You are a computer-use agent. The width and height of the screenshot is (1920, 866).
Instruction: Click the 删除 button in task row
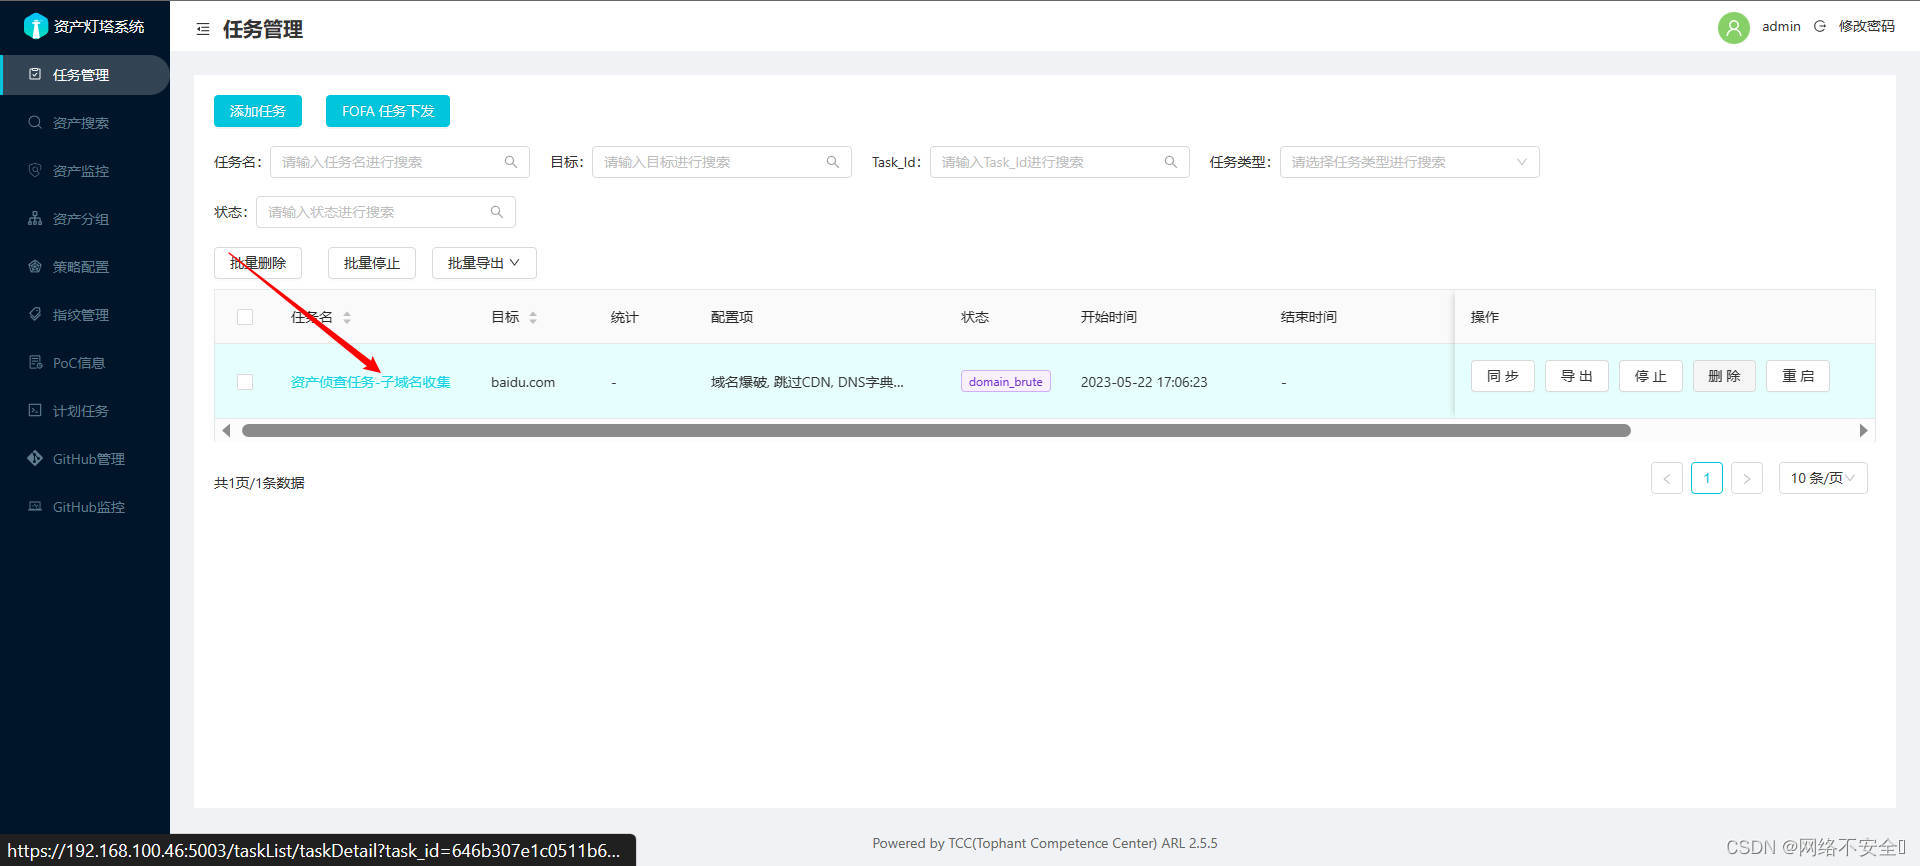point(1725,376)
